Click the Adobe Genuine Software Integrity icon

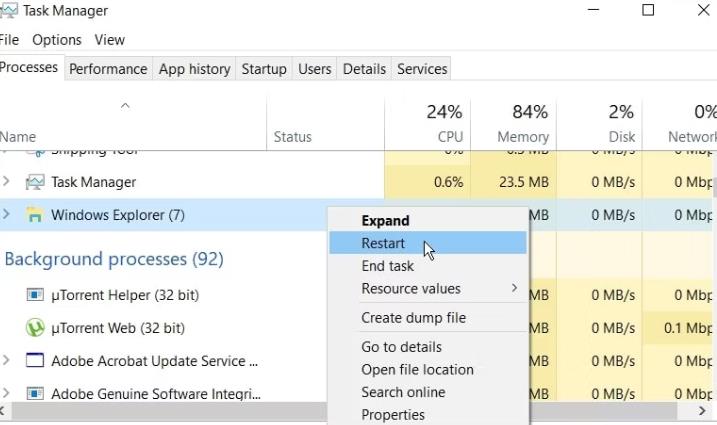click(x=35, y=393)
